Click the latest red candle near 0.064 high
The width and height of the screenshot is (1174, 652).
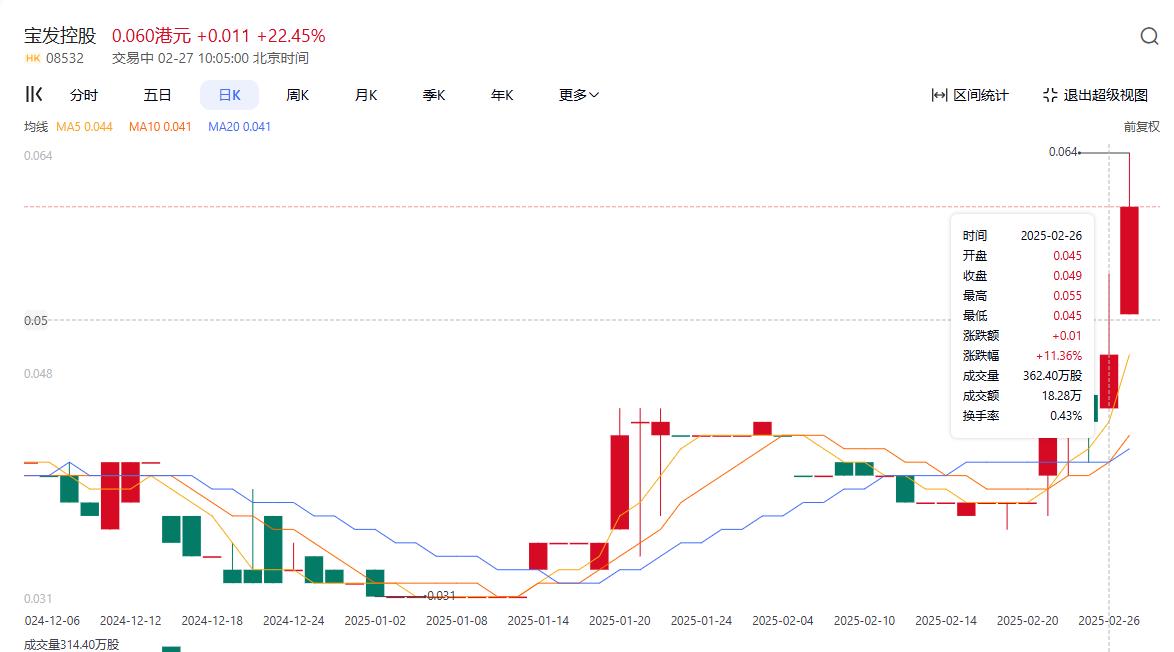[1129, 260]
